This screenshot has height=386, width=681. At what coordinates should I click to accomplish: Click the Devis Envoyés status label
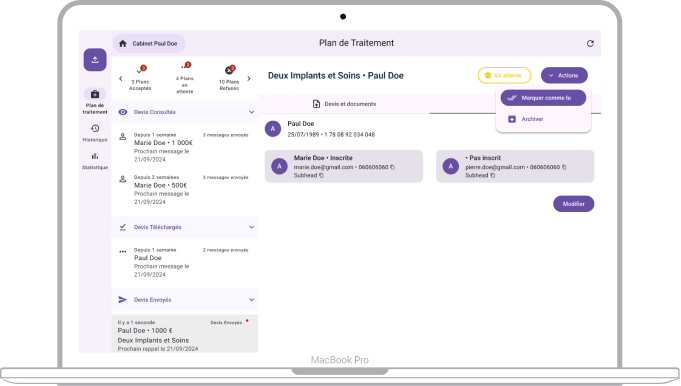click(226, 323)
